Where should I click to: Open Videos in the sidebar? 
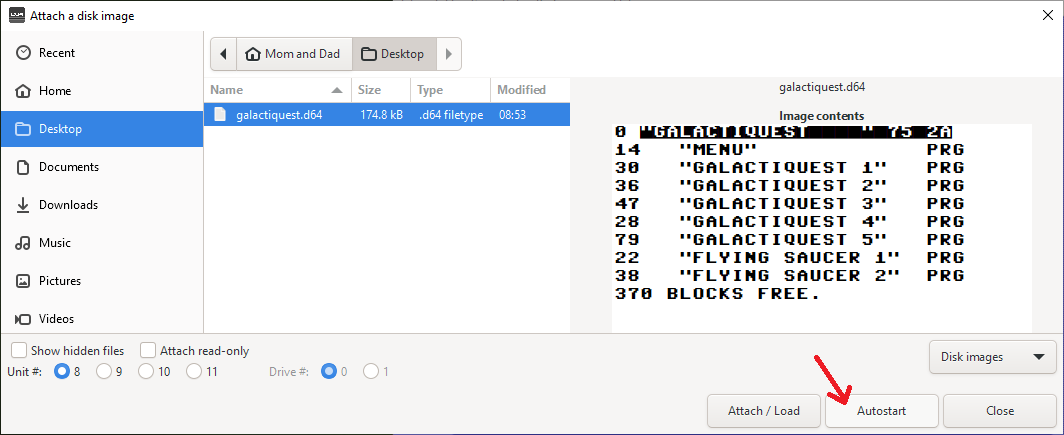pos(102,318)
